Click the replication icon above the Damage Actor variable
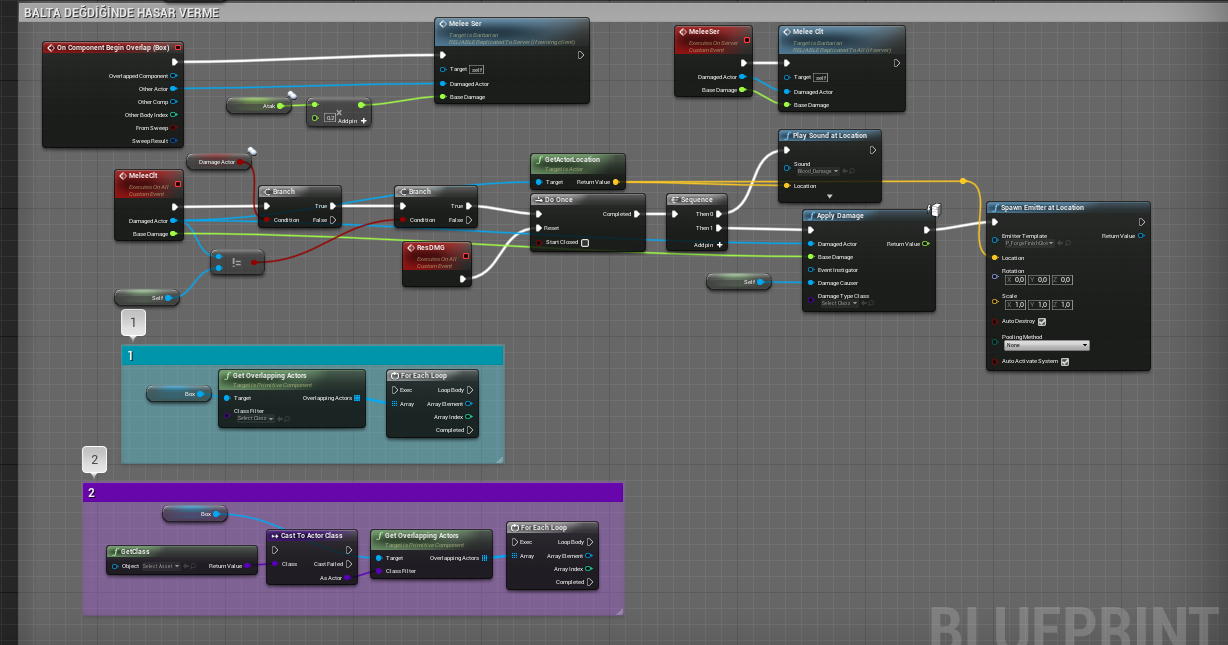1228x645 pixels. point(252,151)
